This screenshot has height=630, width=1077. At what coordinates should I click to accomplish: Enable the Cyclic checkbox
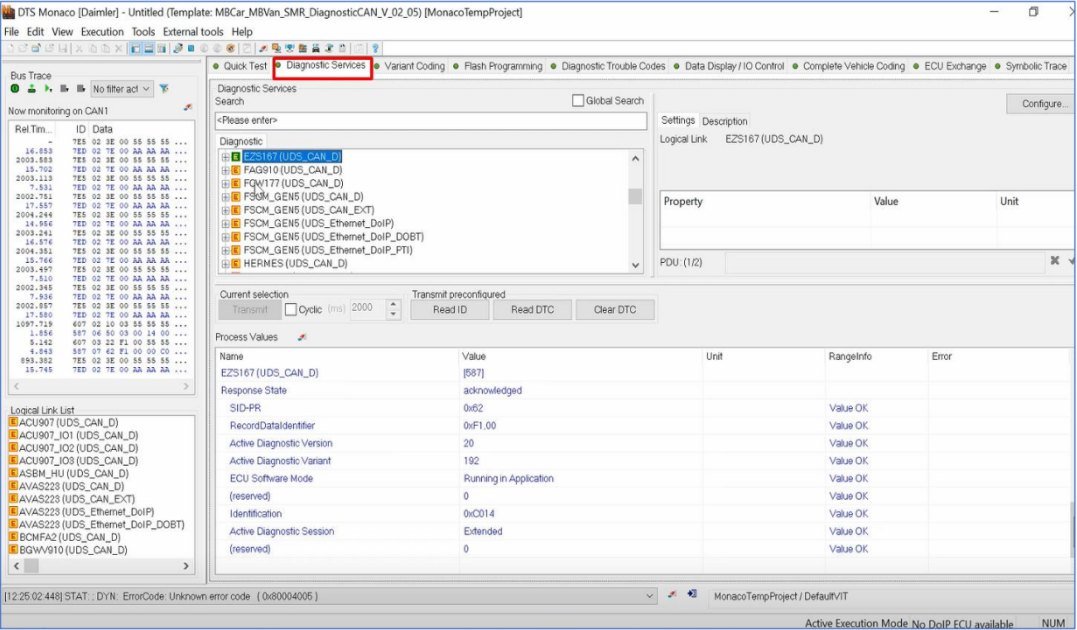[x=291, y=310]
